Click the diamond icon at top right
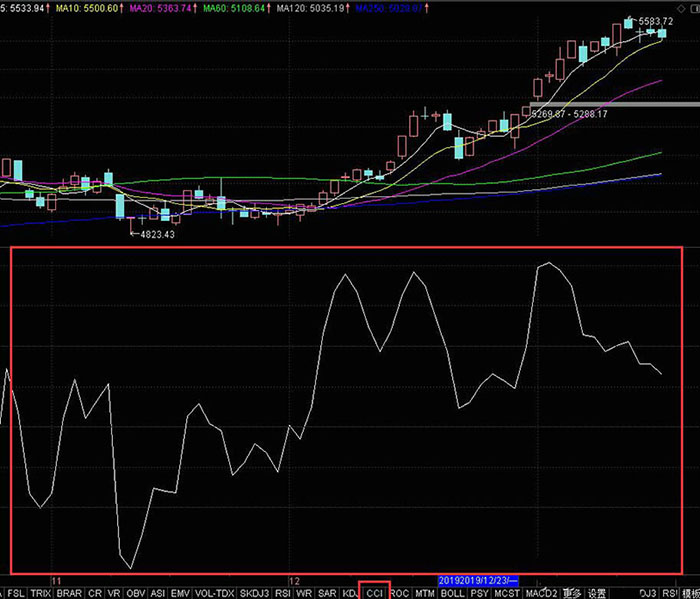700x599 pixels. coord(681,8)
